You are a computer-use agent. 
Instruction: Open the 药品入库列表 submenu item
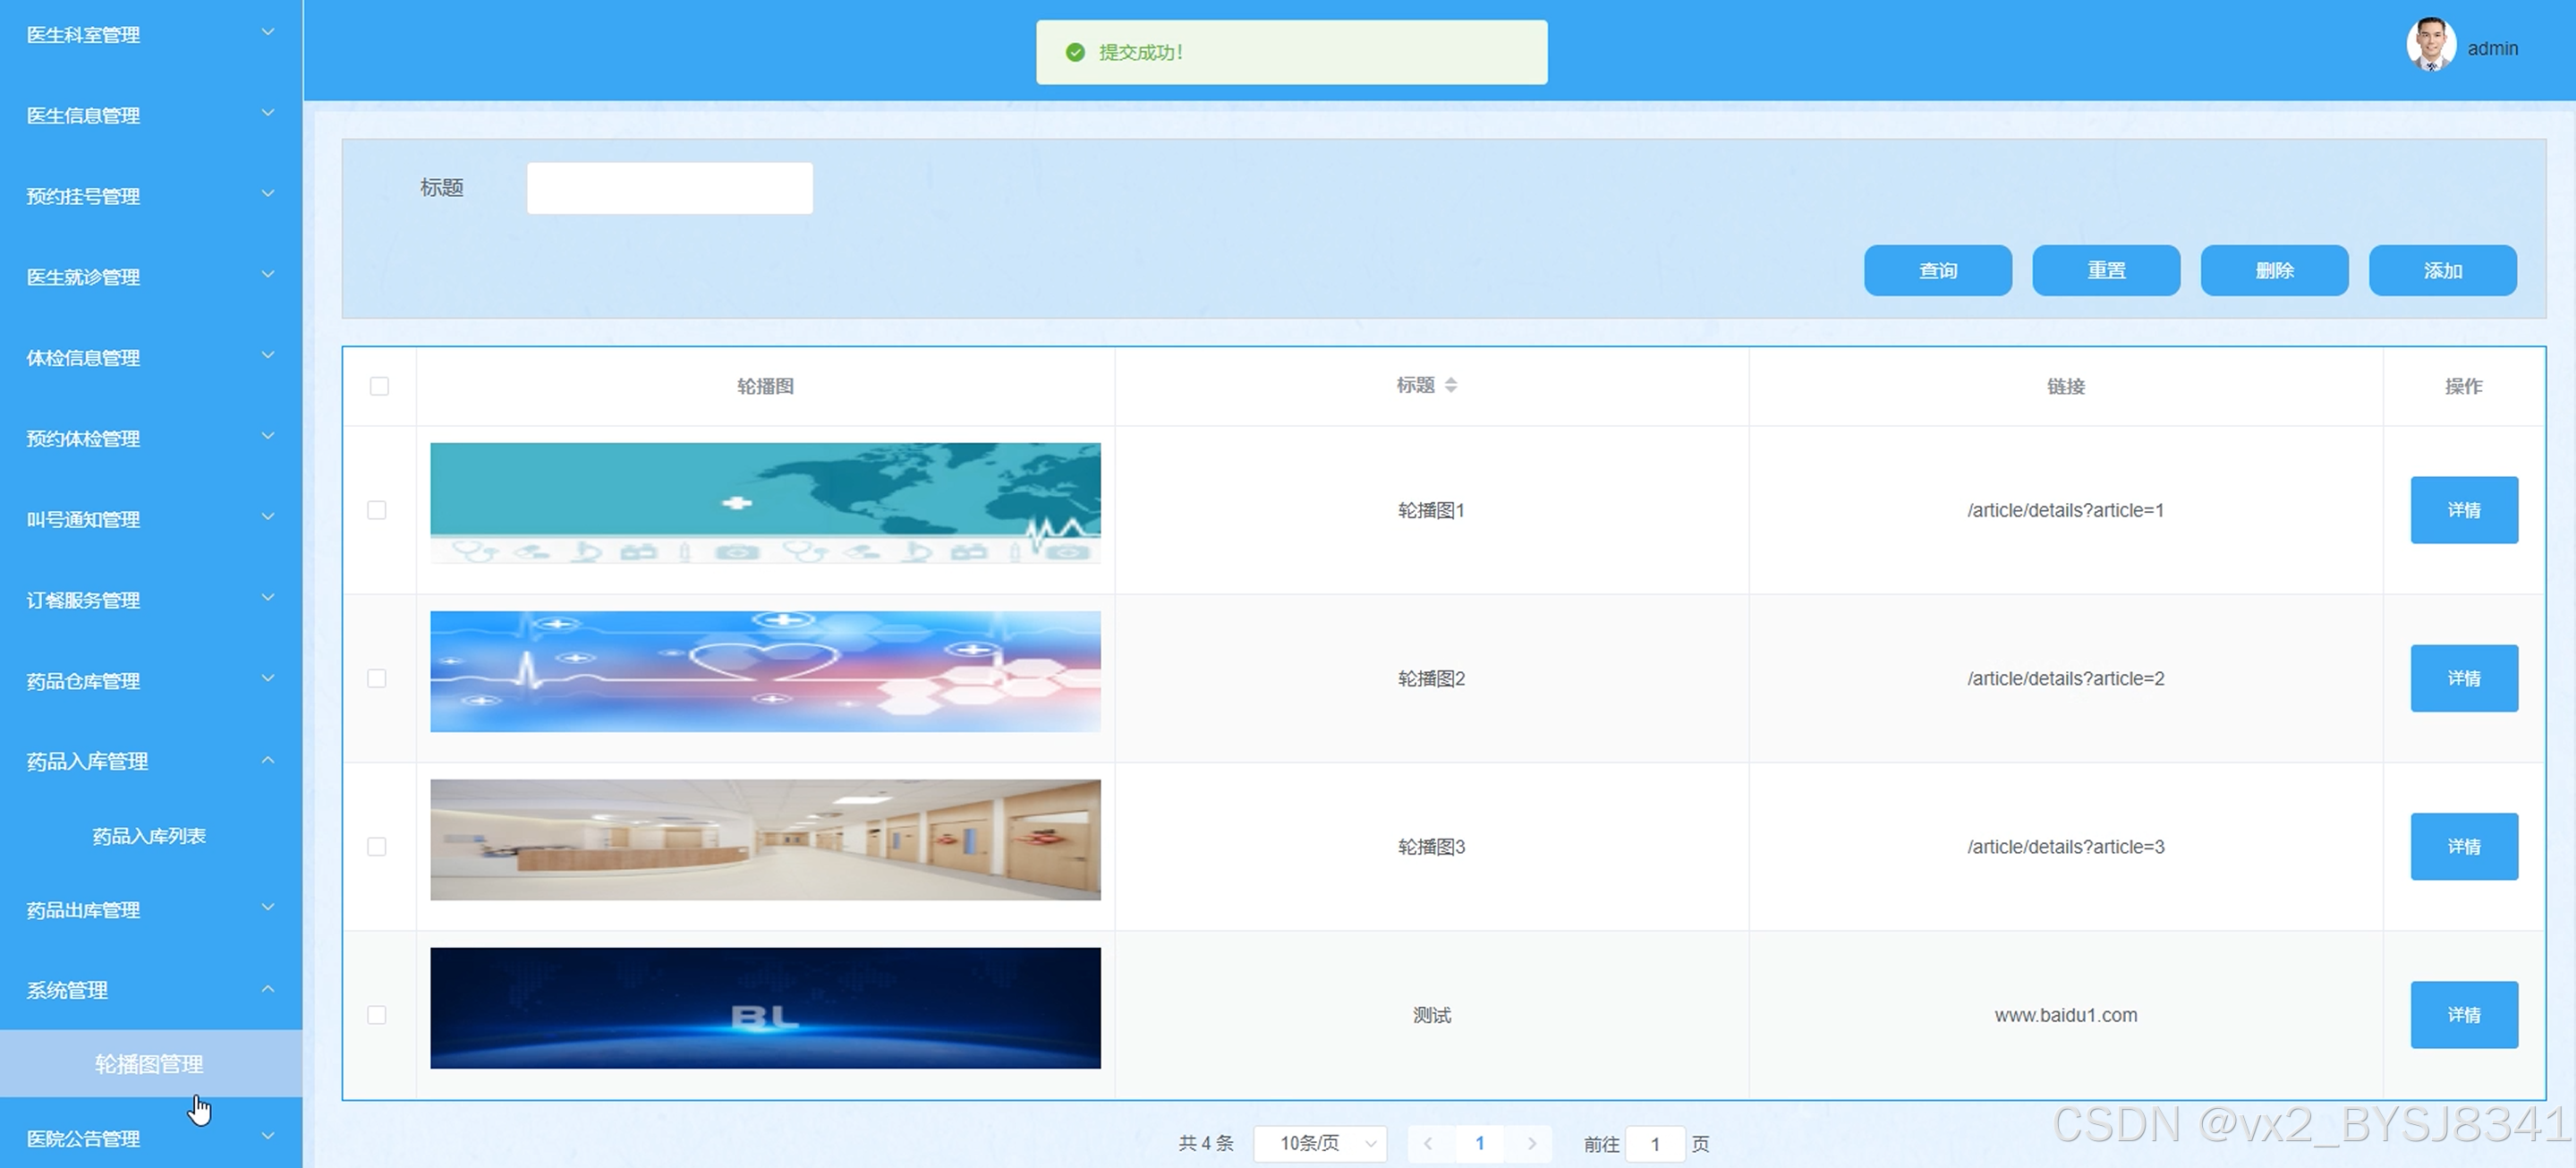pyautogui.click(x=149, y=836)
